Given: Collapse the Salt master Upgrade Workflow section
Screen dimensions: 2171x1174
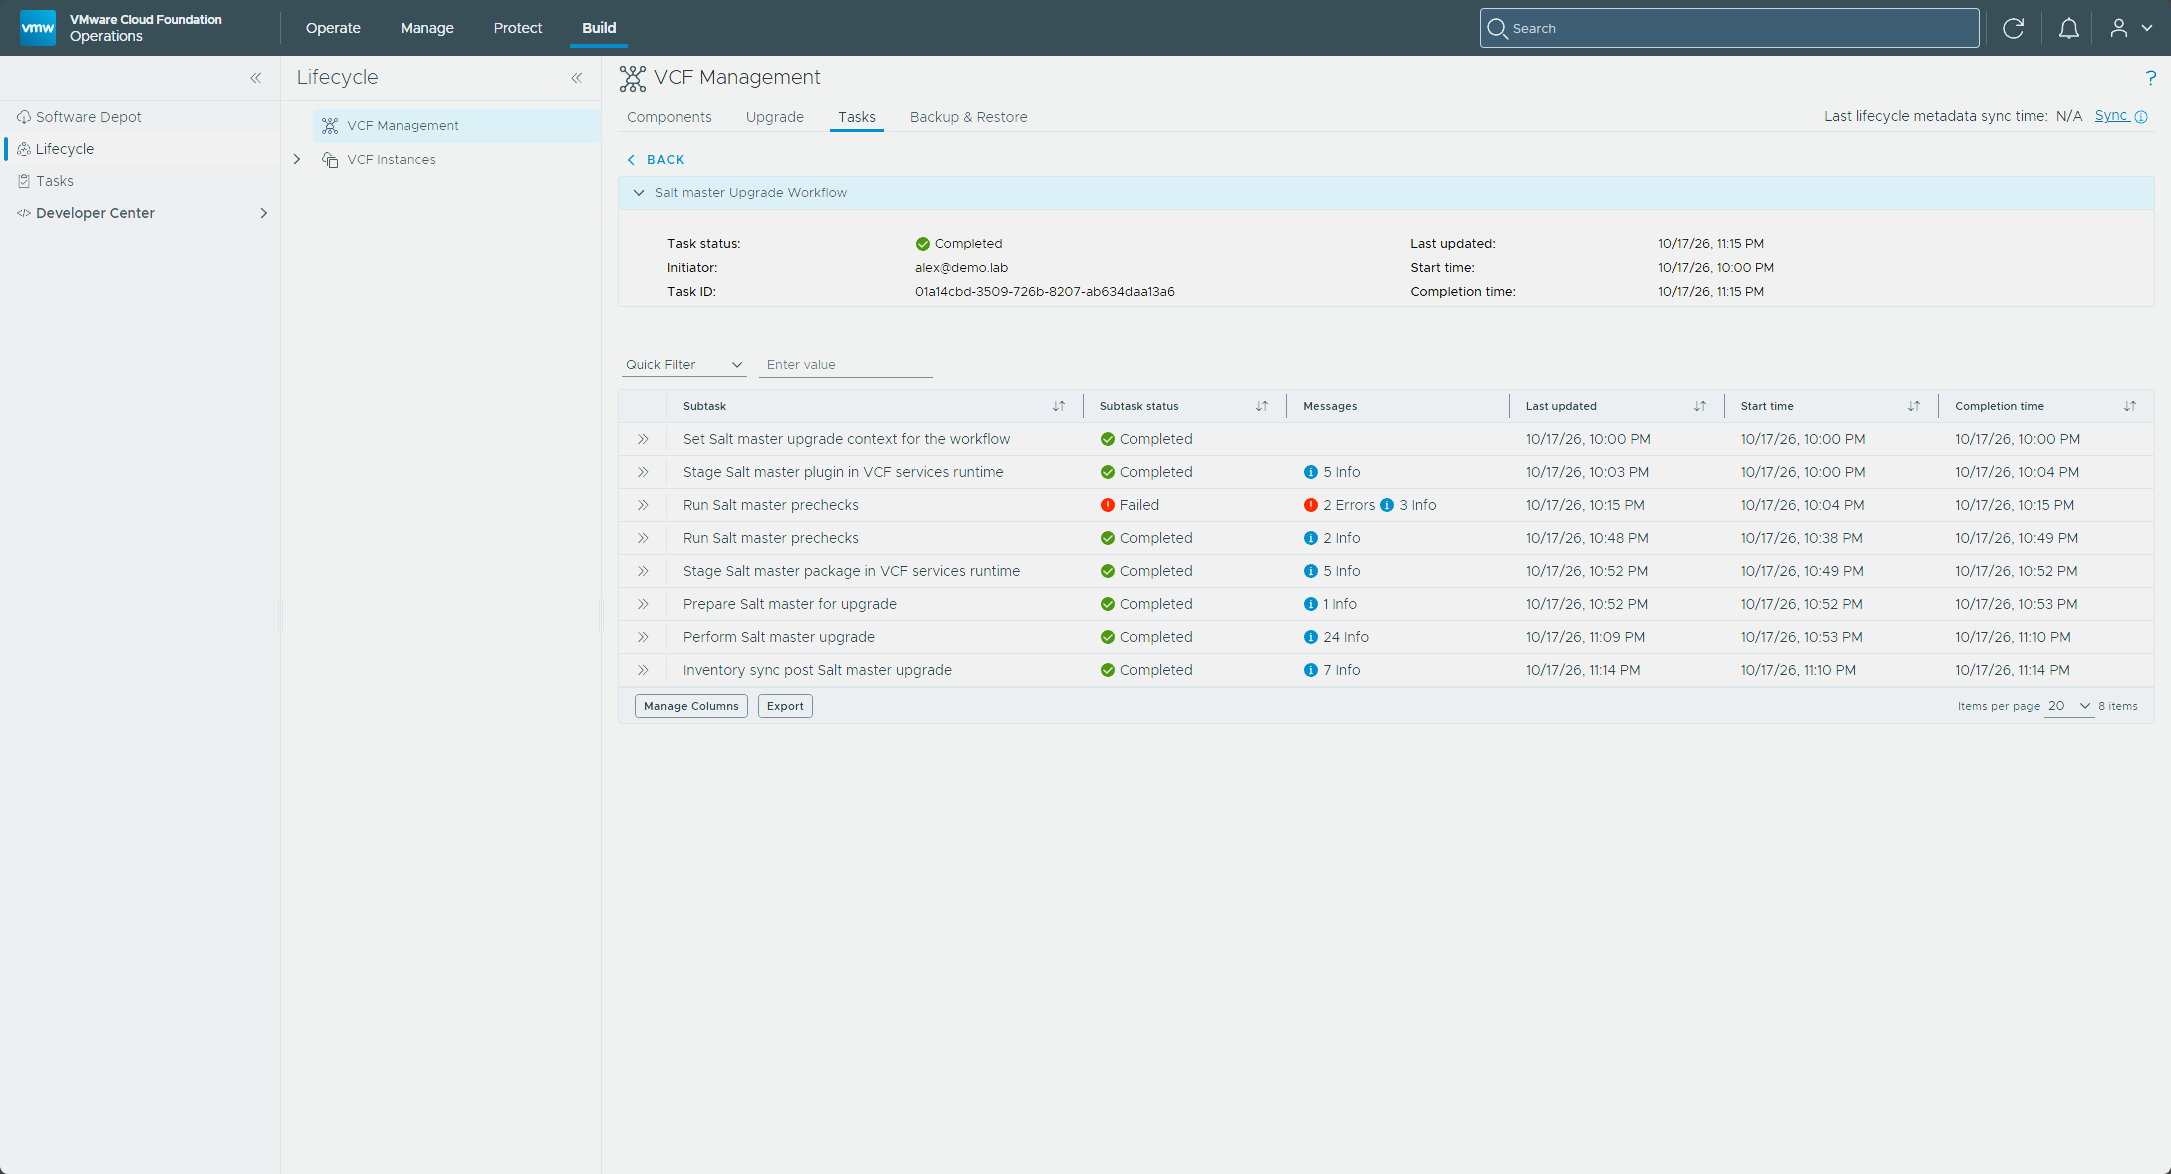Looking at the screenshot, I should [x=639, y=193].
